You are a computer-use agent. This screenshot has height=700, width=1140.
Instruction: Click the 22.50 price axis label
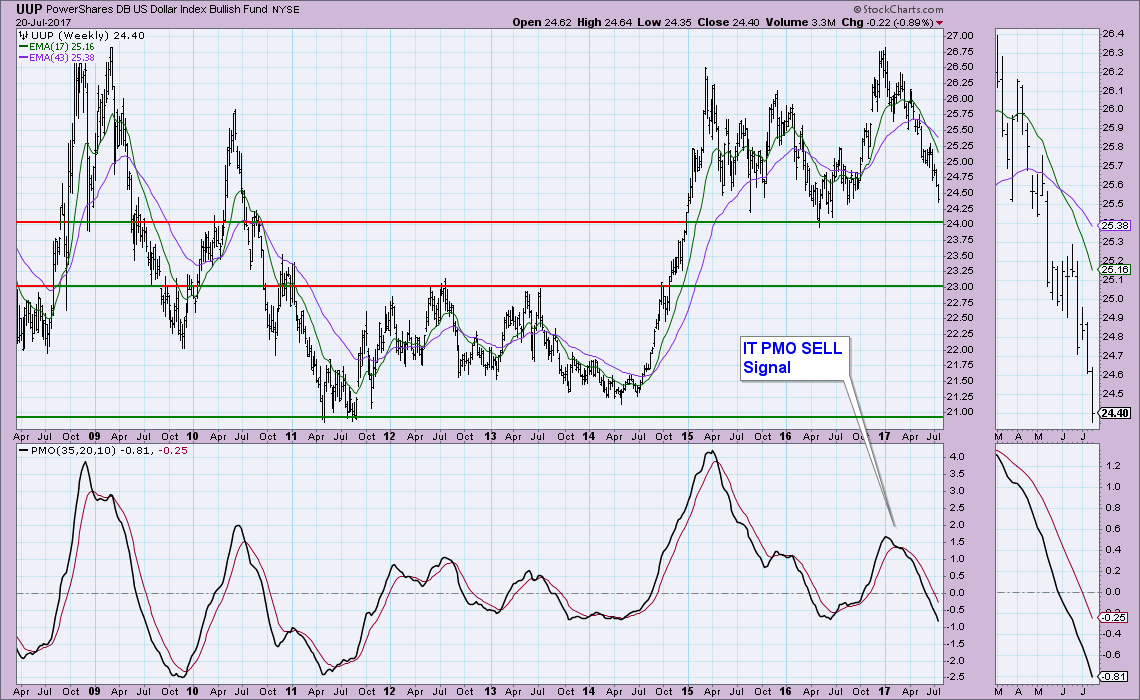[x=960, y=318]
